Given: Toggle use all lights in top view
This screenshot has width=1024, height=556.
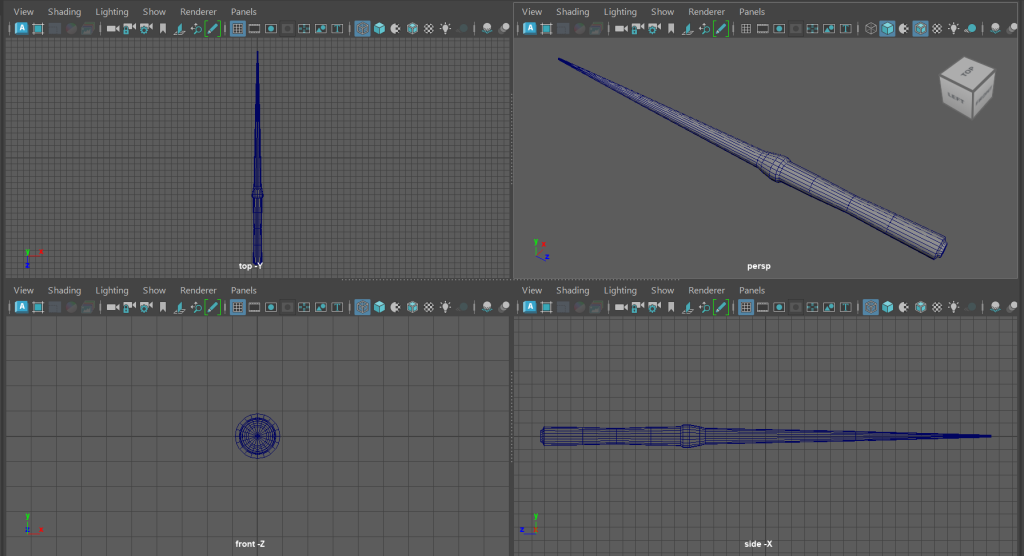Looking at the screenshot, I should (445, 29).
